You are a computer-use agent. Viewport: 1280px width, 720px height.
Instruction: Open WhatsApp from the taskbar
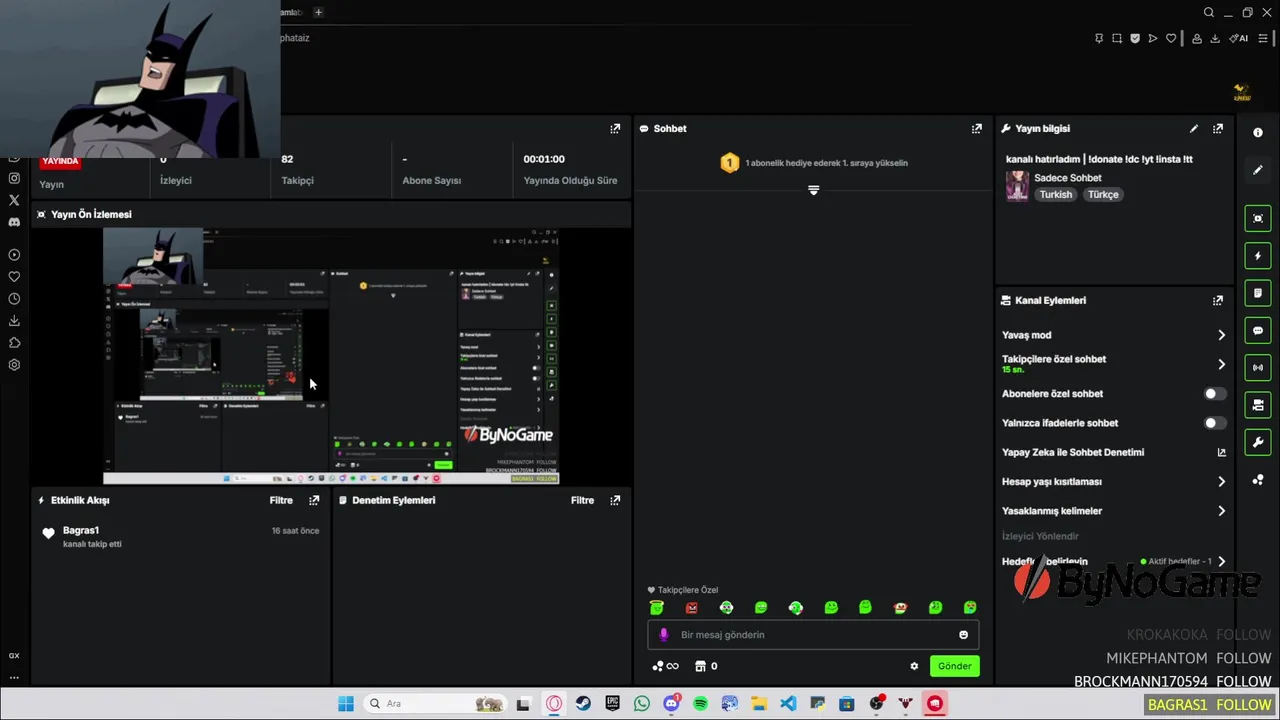click(641, 704)
